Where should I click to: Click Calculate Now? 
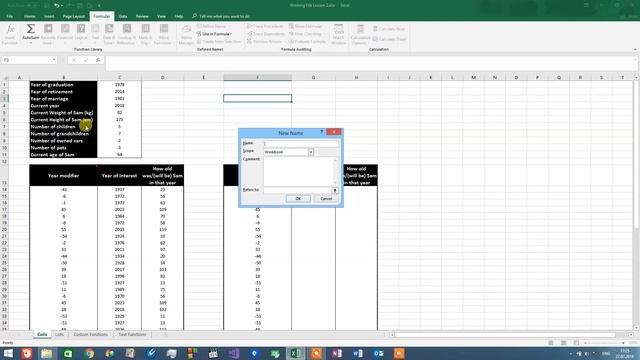[x=389, y=29]
